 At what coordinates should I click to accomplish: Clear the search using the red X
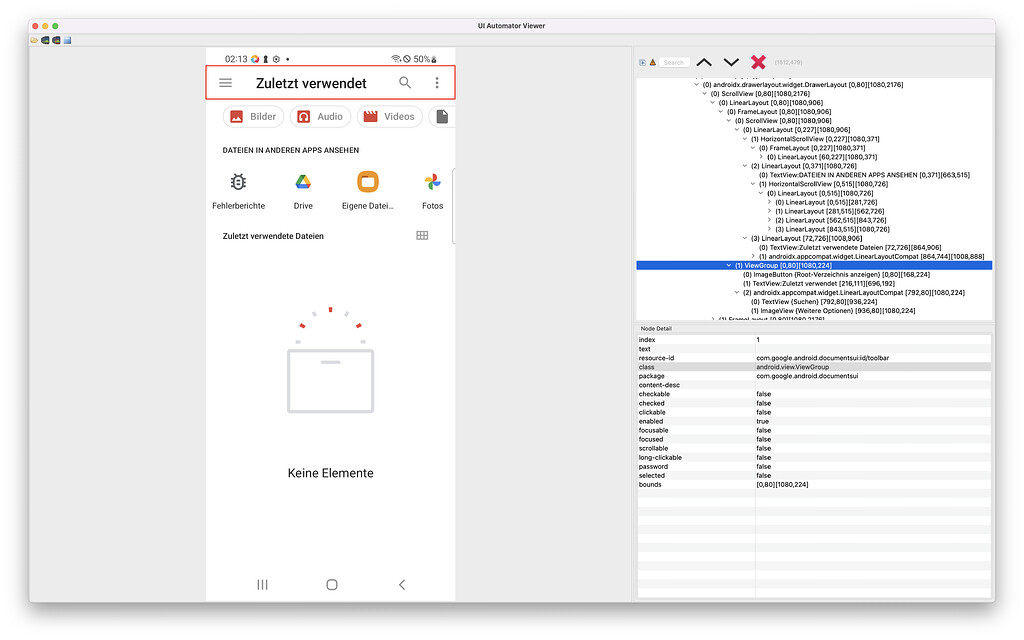coord(758,62)
